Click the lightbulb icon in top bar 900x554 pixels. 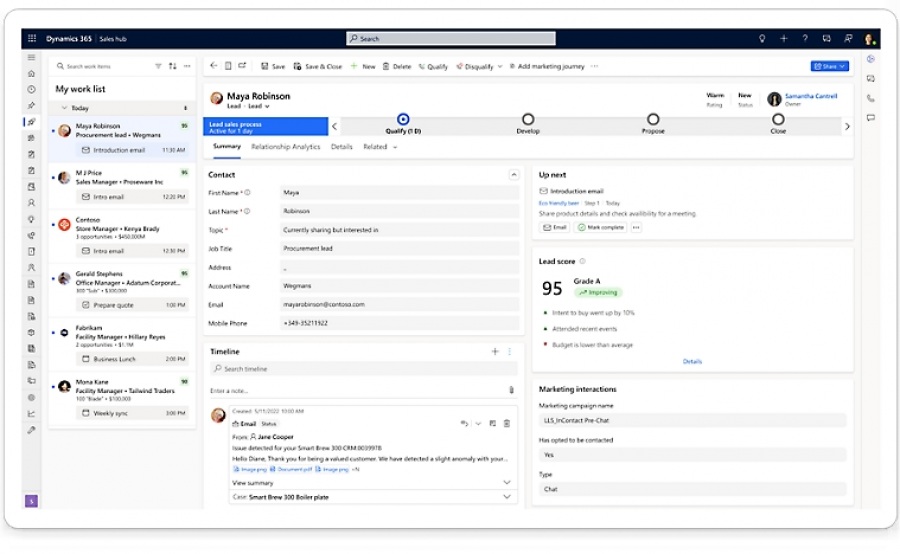pos(762,39)
